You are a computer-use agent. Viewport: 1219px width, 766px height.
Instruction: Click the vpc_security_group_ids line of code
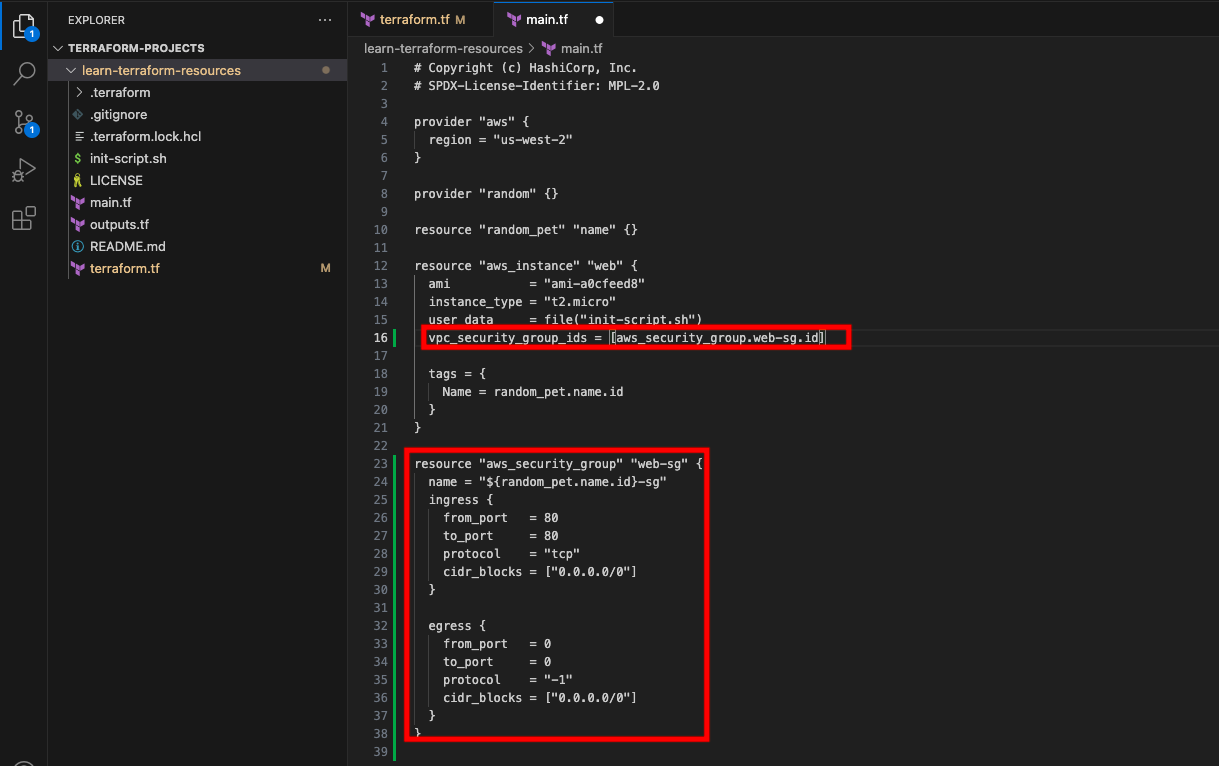(x=626, y=338)
